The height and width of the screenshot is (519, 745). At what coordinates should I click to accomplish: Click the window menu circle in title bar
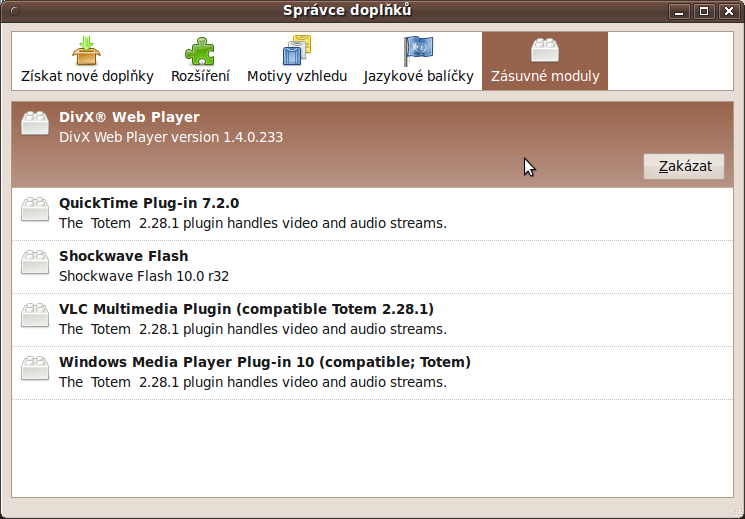point(15,11)
